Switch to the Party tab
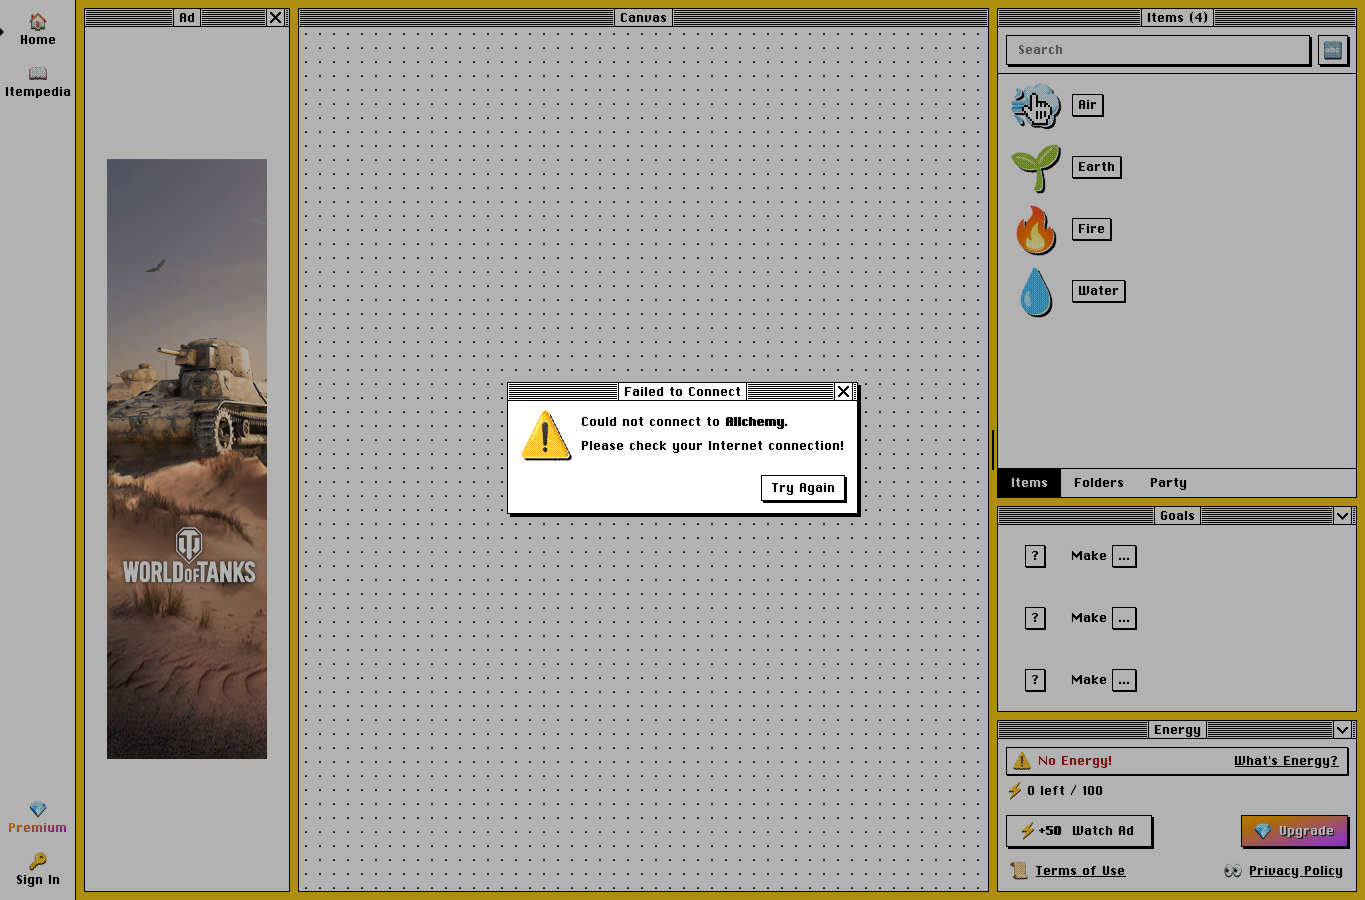The width and height of the screenshot is (1365, 900). (x=1168, y=483)
